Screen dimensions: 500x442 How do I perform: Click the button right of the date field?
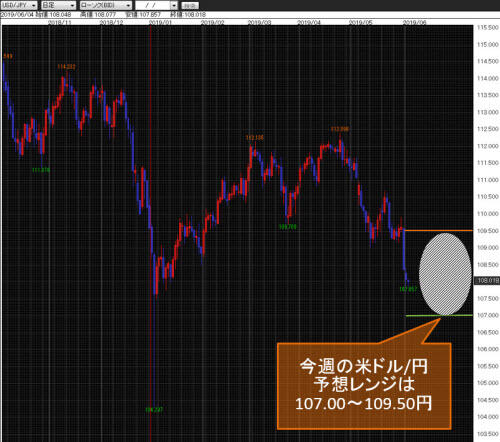(x=190, y=6)
